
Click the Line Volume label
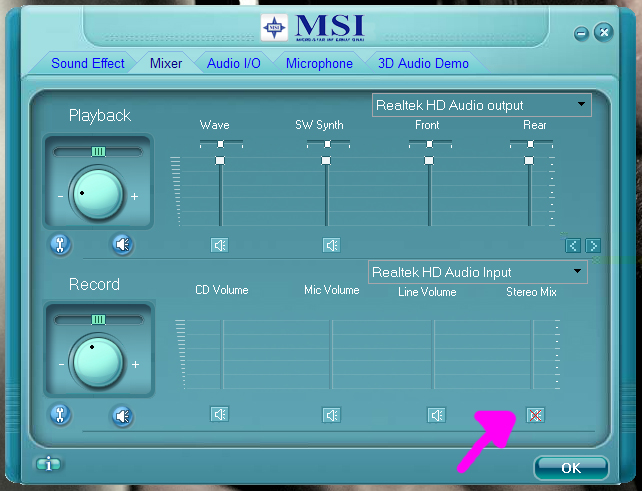click(427, 292)
